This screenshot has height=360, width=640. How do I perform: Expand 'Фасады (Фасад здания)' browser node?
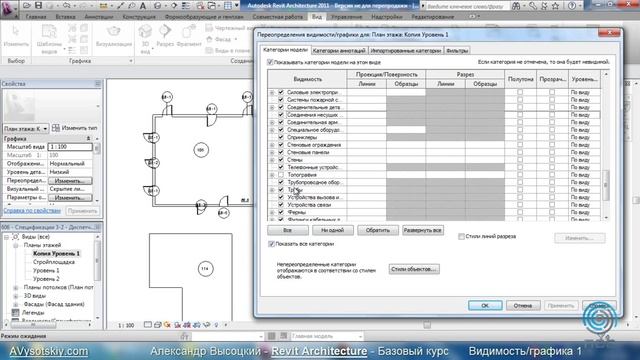(16, 304)
